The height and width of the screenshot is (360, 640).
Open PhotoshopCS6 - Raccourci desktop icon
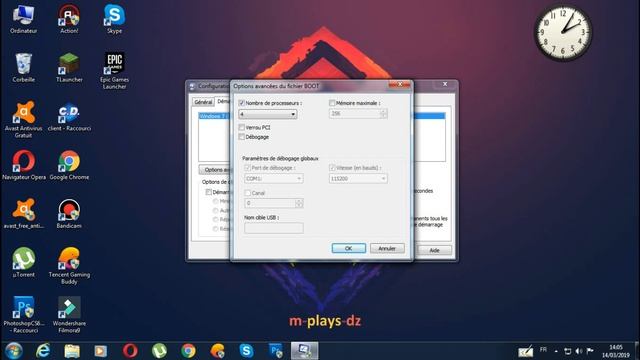coord(23,315)
